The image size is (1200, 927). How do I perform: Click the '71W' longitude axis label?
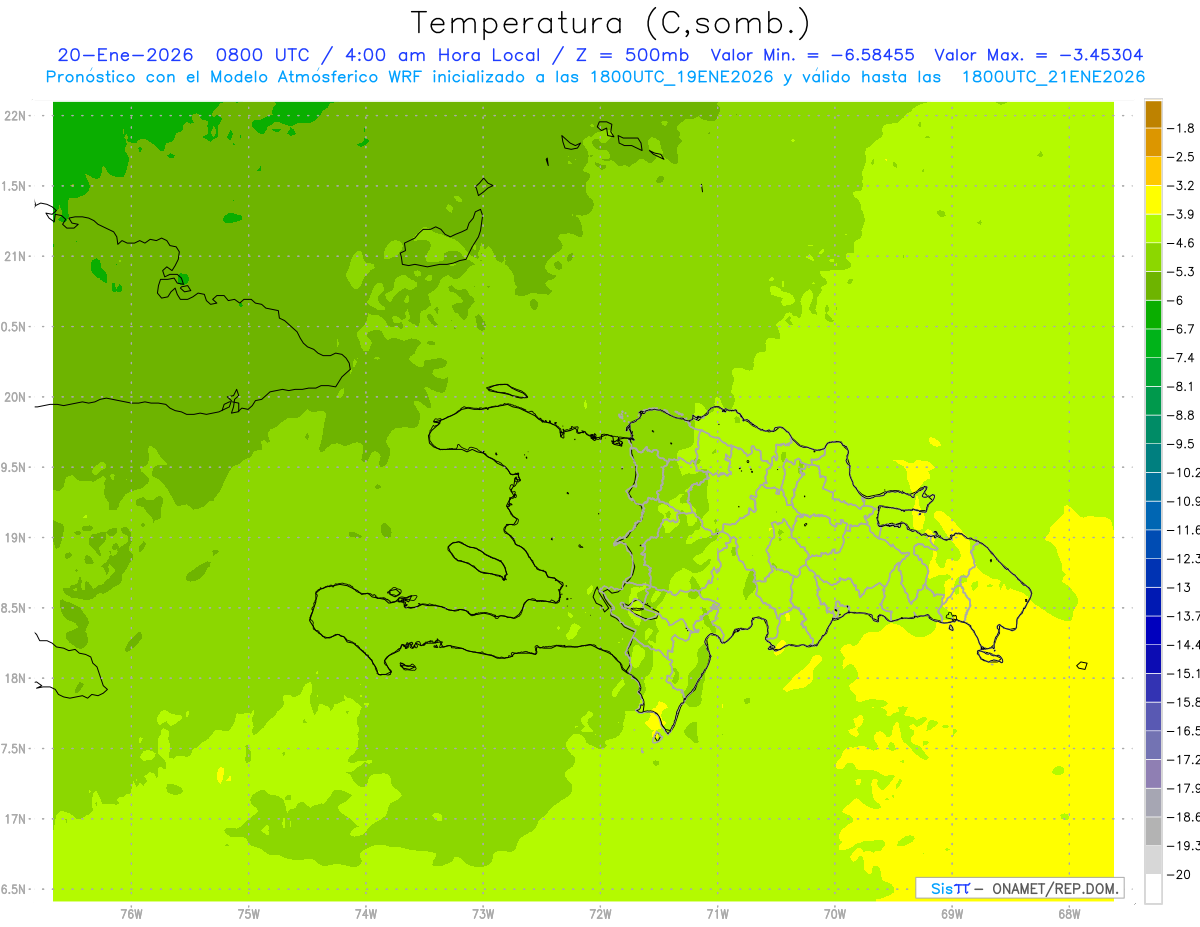pyautogui.click(x=717, y=914)
